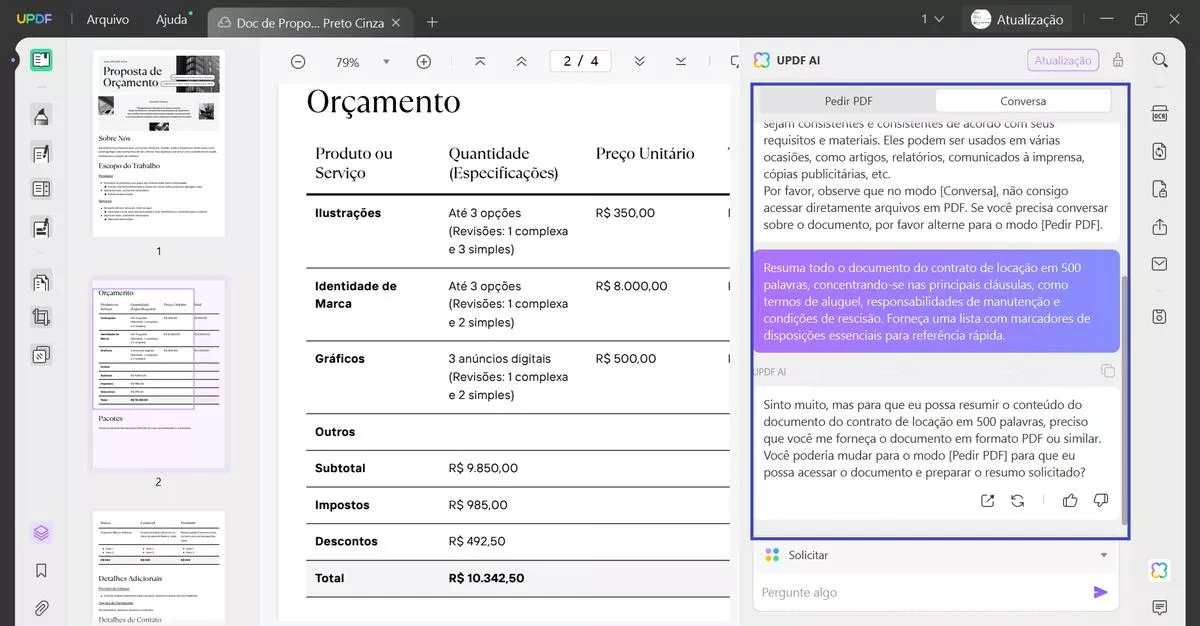Expand the Solicitar prompt dropdown
Viewport: 1200px width, 626px height.
(1104, 555)
